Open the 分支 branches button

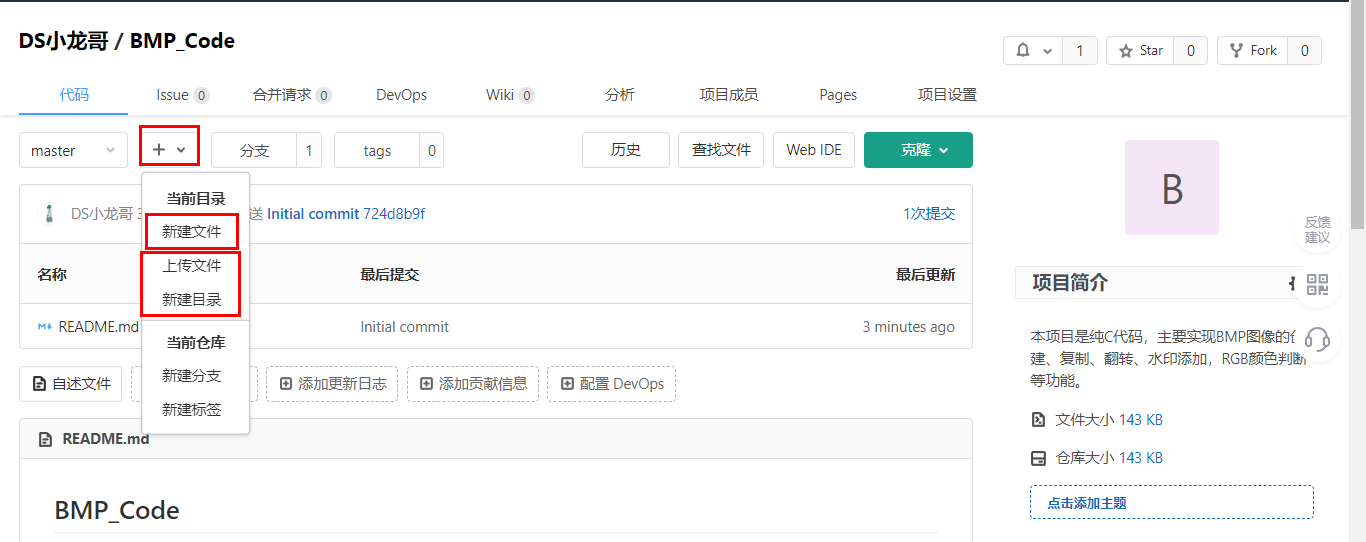pos(254,150)
